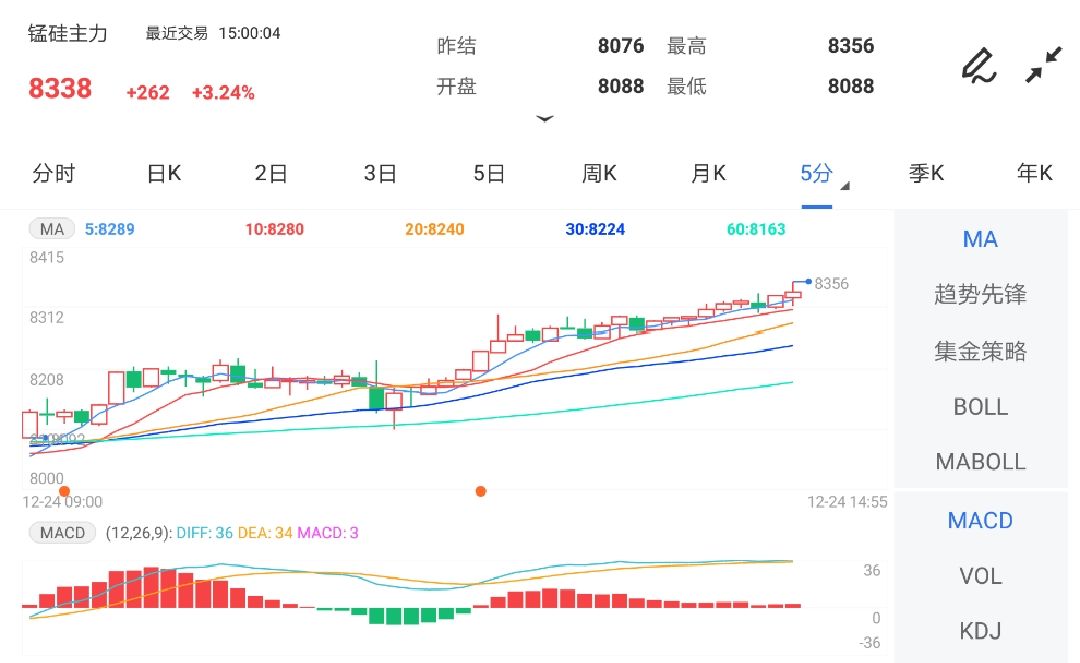Viewport: 1080px width, 663px height.
Task: Select the 5分 tab
Action: pyautogui.click(x=816, y=173)
